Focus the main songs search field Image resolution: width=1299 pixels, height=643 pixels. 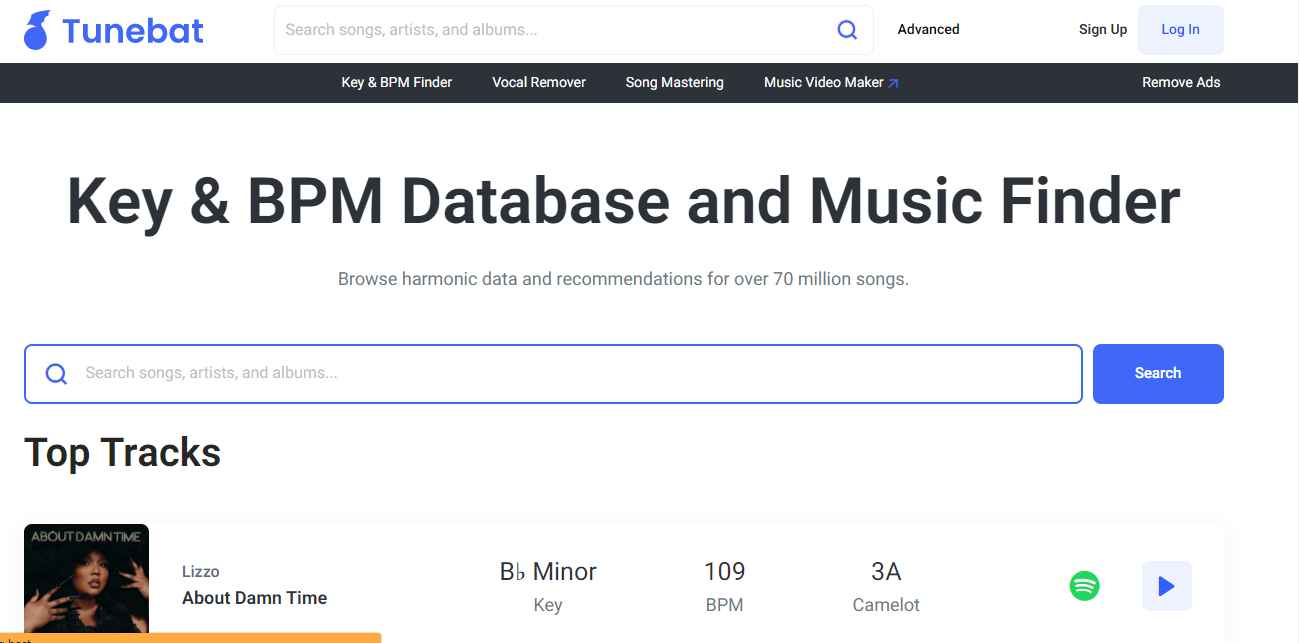(553, 374)
